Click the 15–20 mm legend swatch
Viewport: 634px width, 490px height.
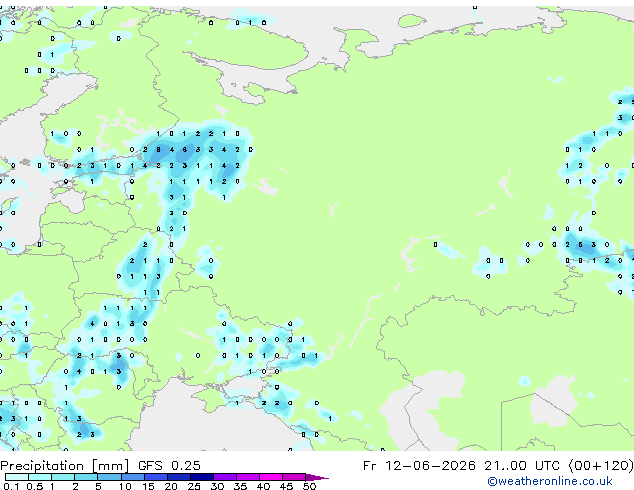click(155, 477)
